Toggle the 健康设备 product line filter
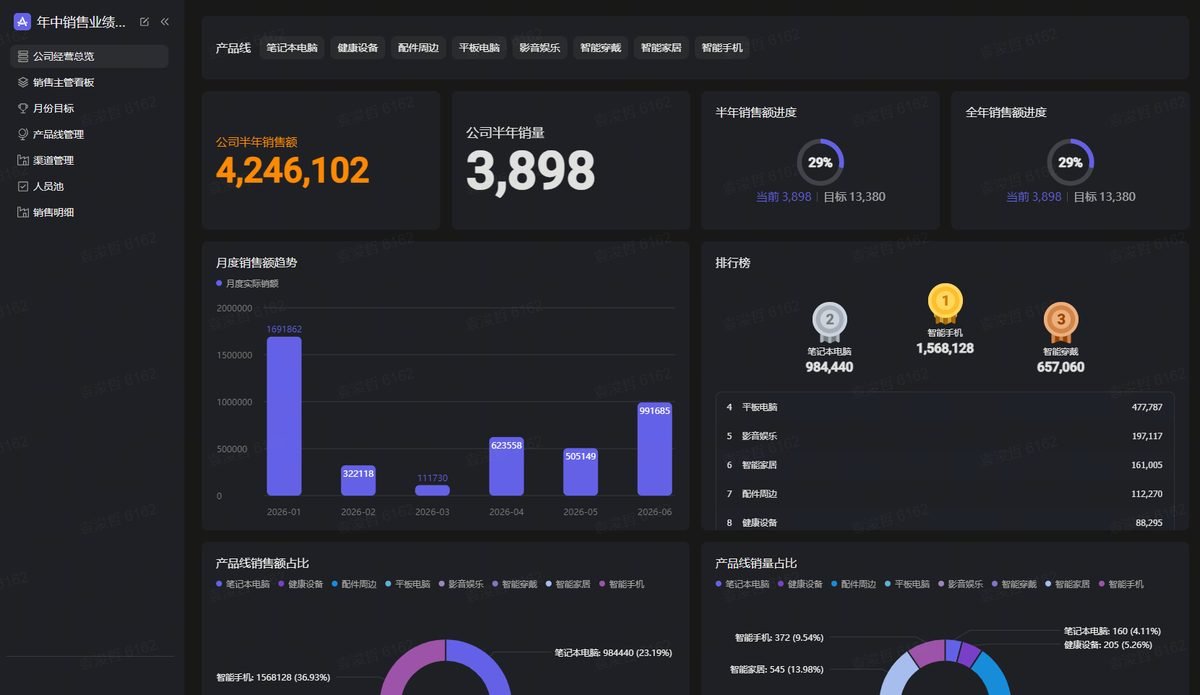 click(x=357, y=47)
